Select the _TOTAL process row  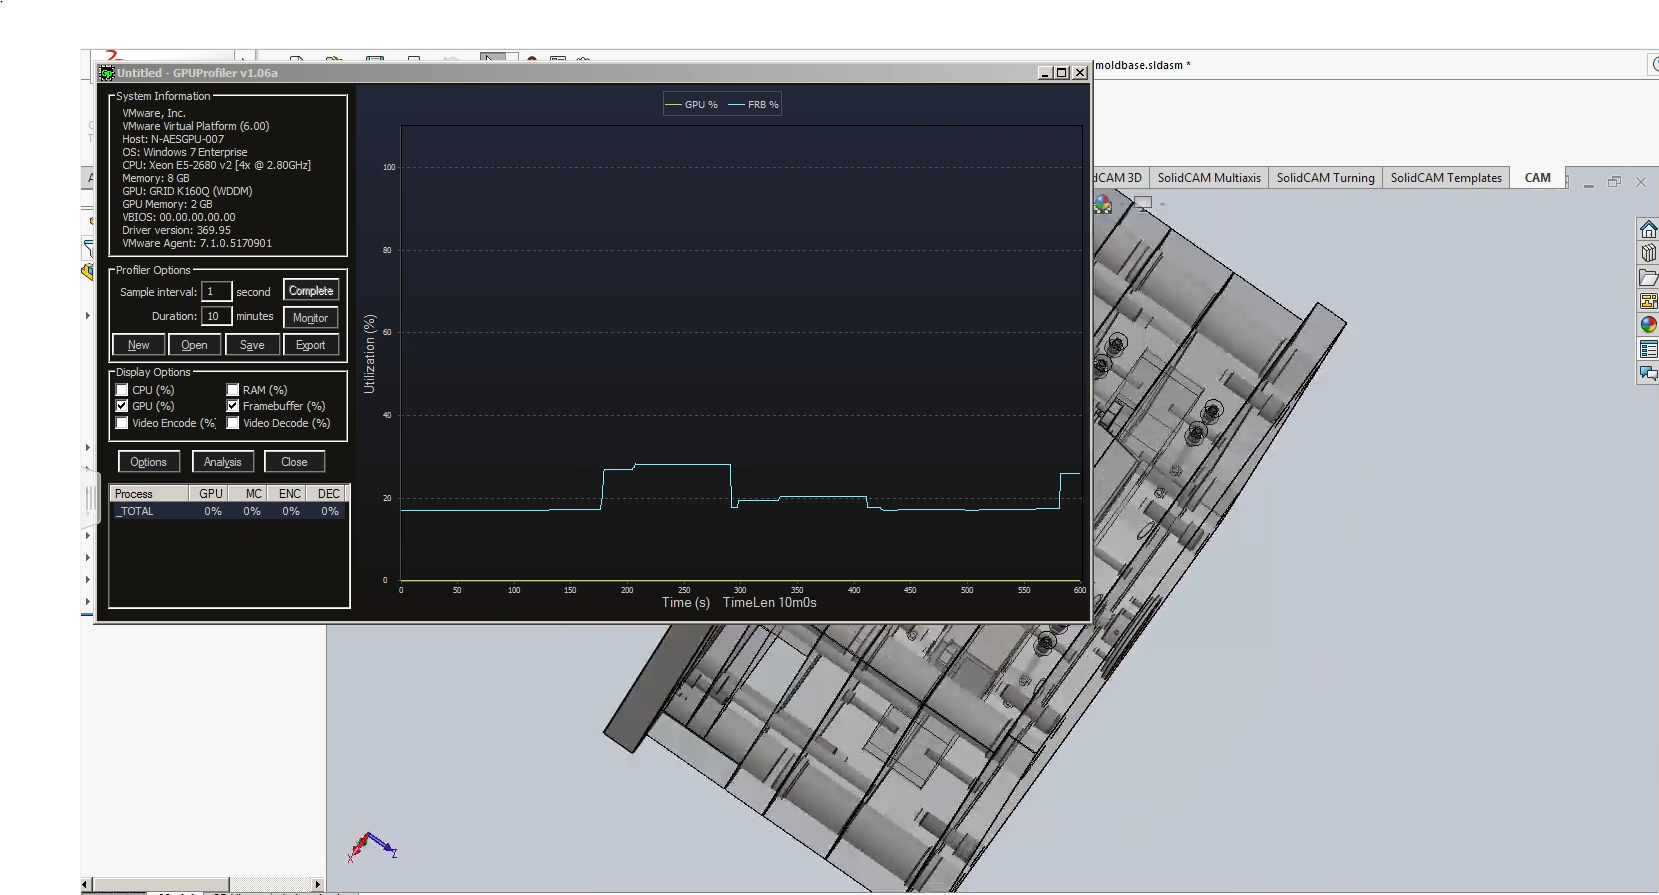(229, 511)
